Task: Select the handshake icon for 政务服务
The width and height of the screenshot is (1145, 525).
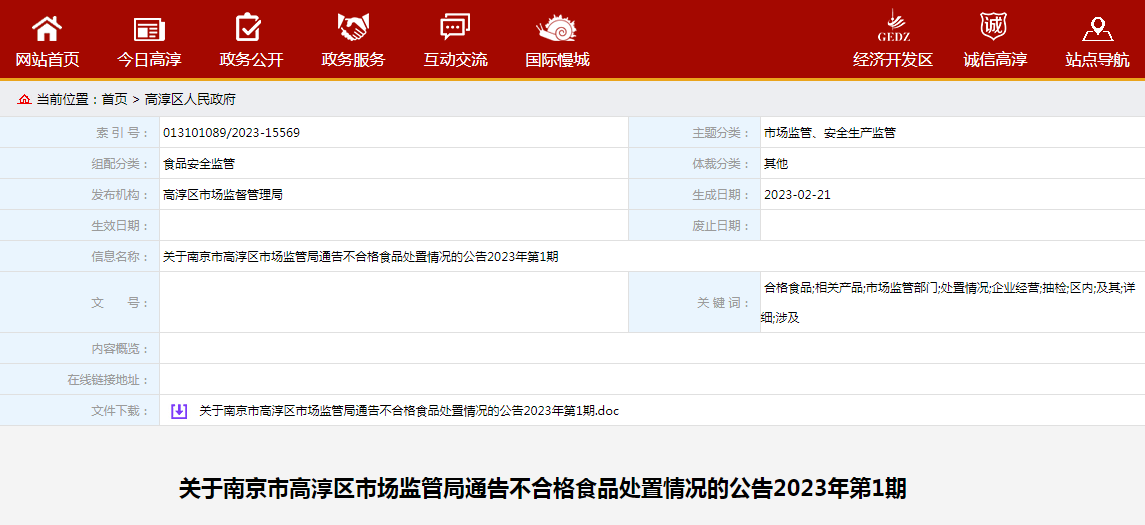Action: pos(353,28)
